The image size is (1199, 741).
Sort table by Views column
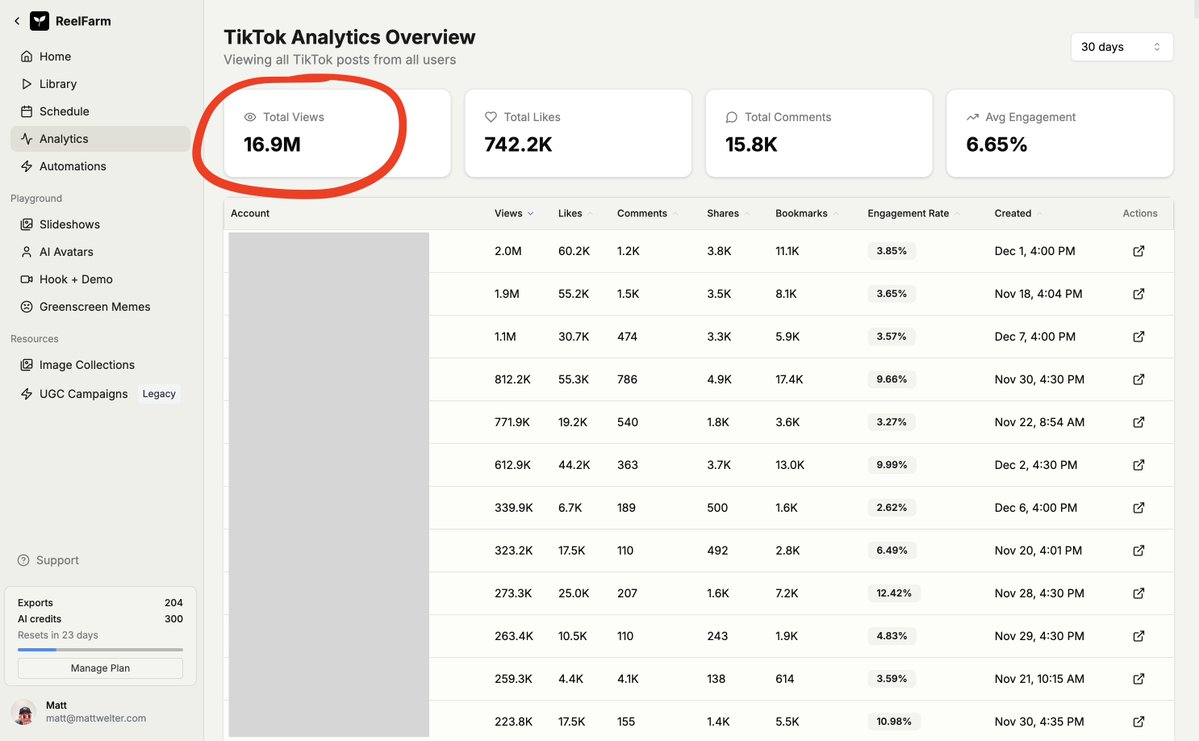click(x=513, y=213)
